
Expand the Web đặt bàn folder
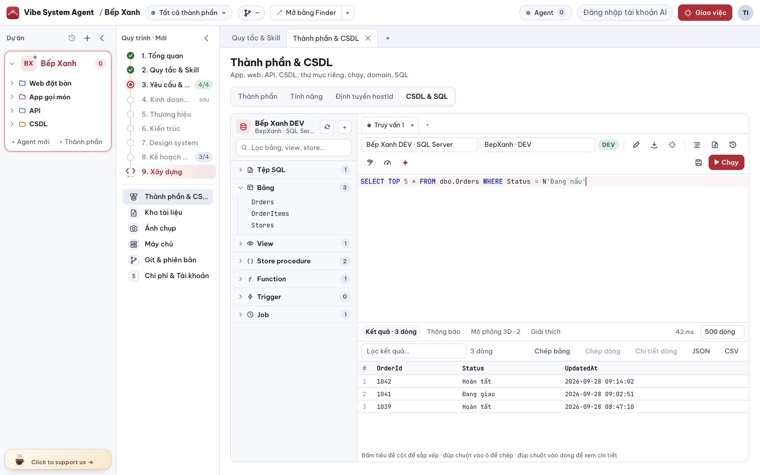pos(12,83)
